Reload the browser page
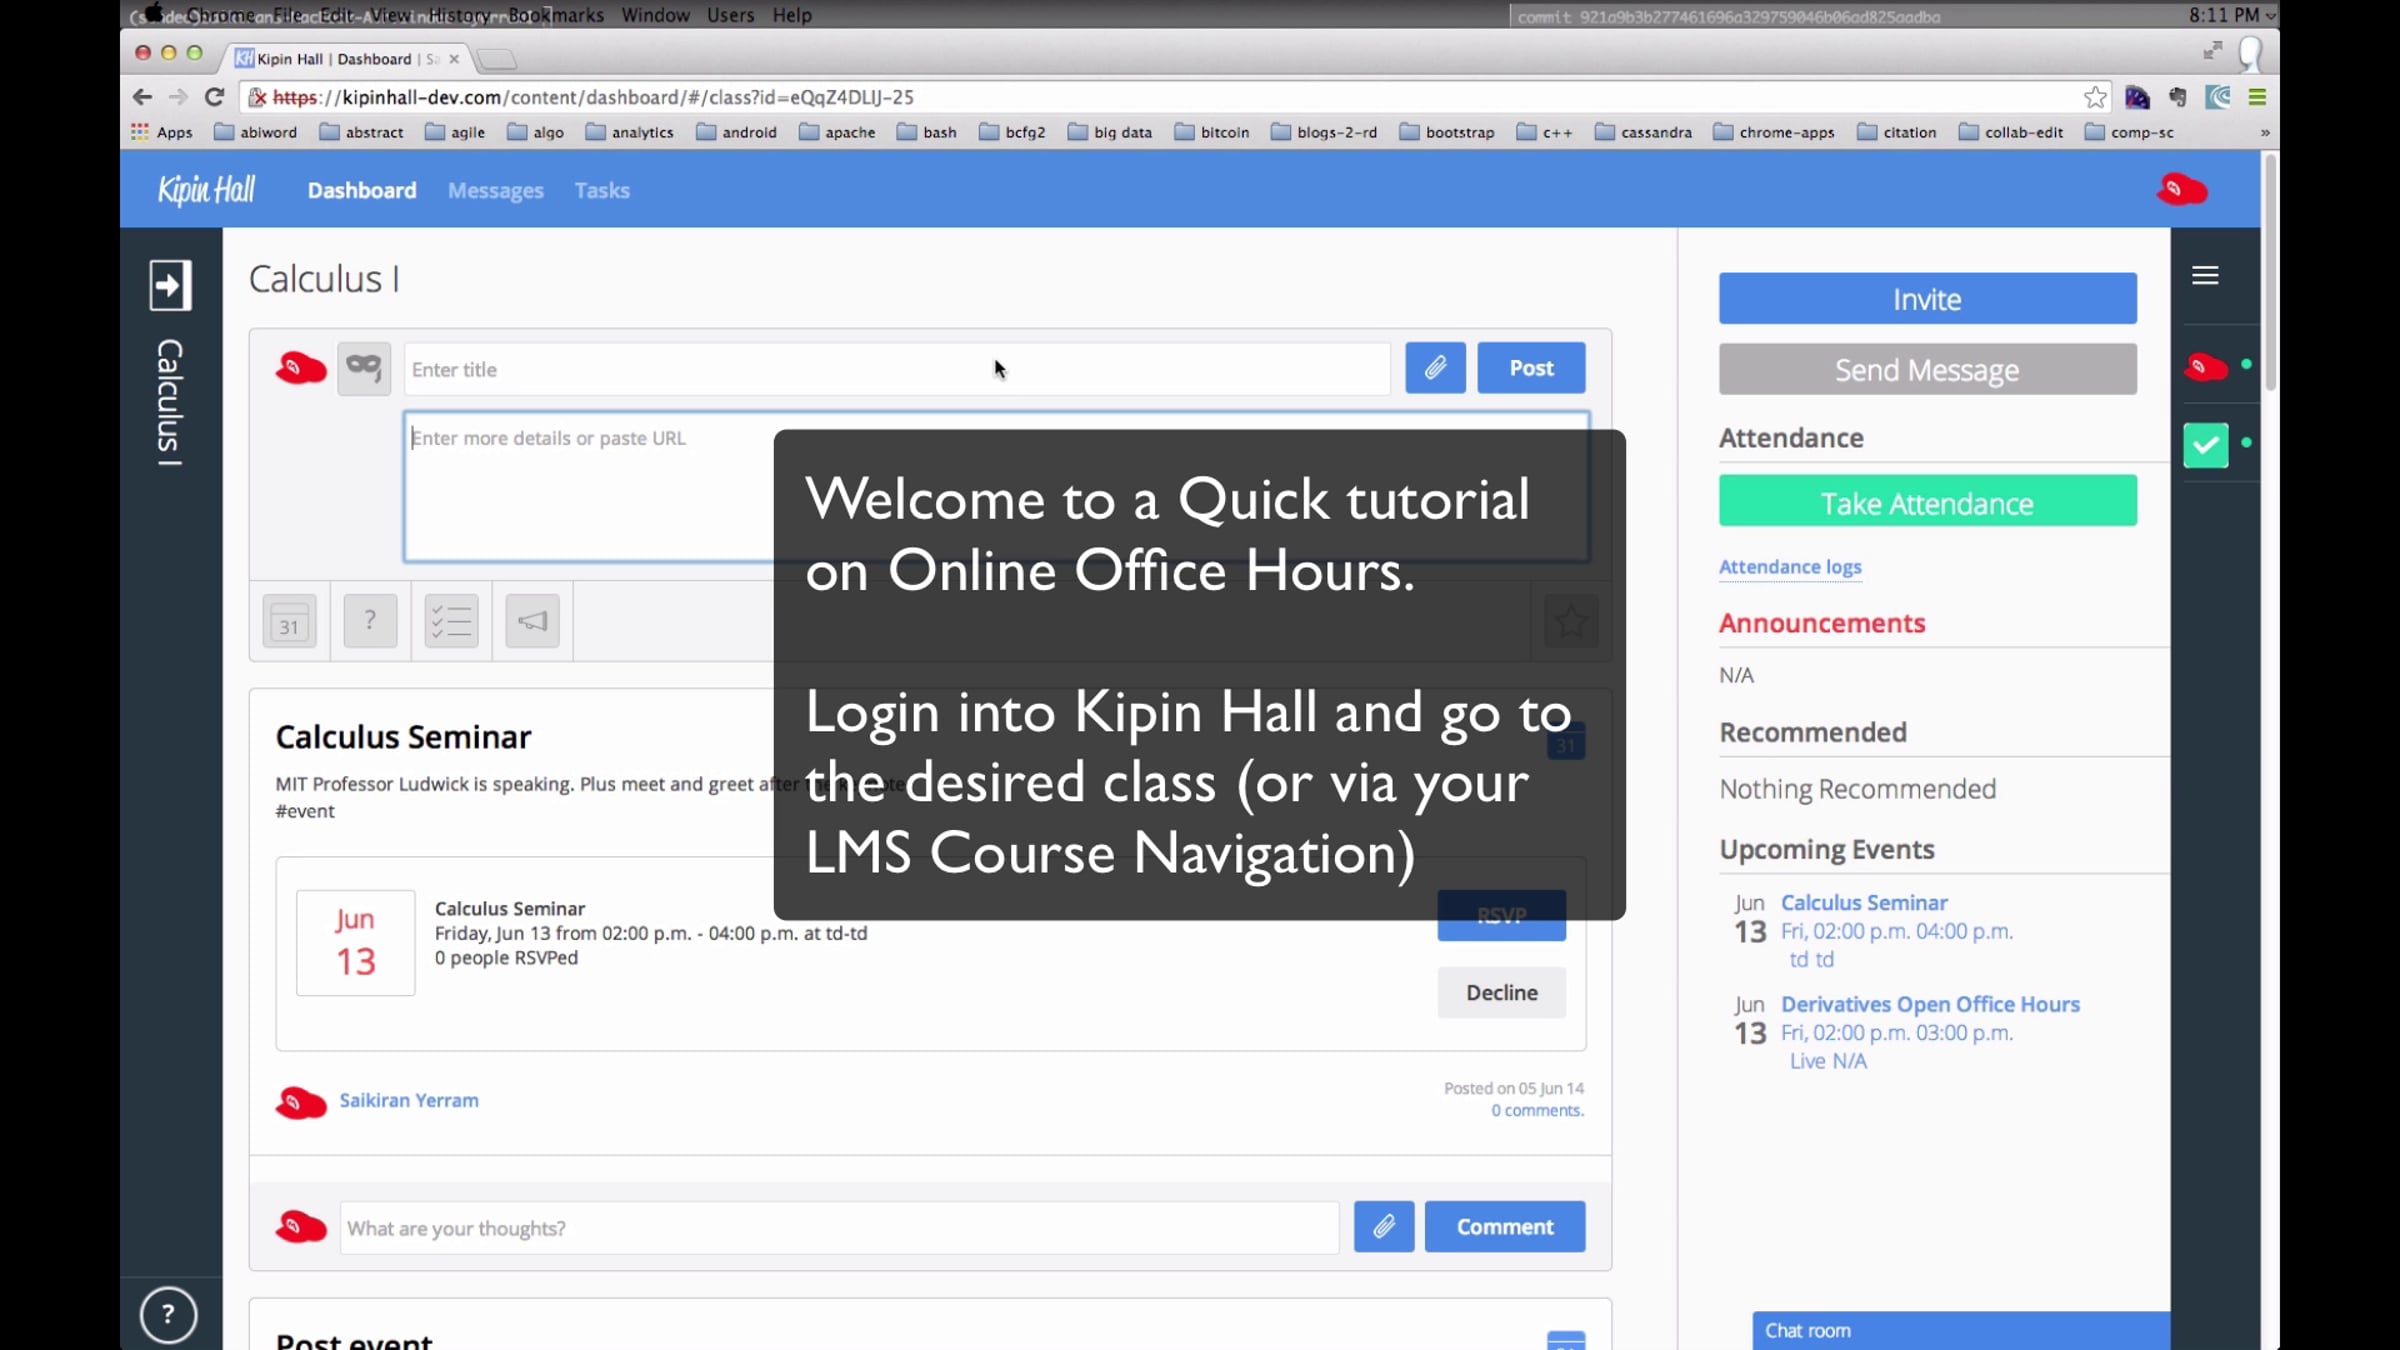 click(x=214, y=97)
